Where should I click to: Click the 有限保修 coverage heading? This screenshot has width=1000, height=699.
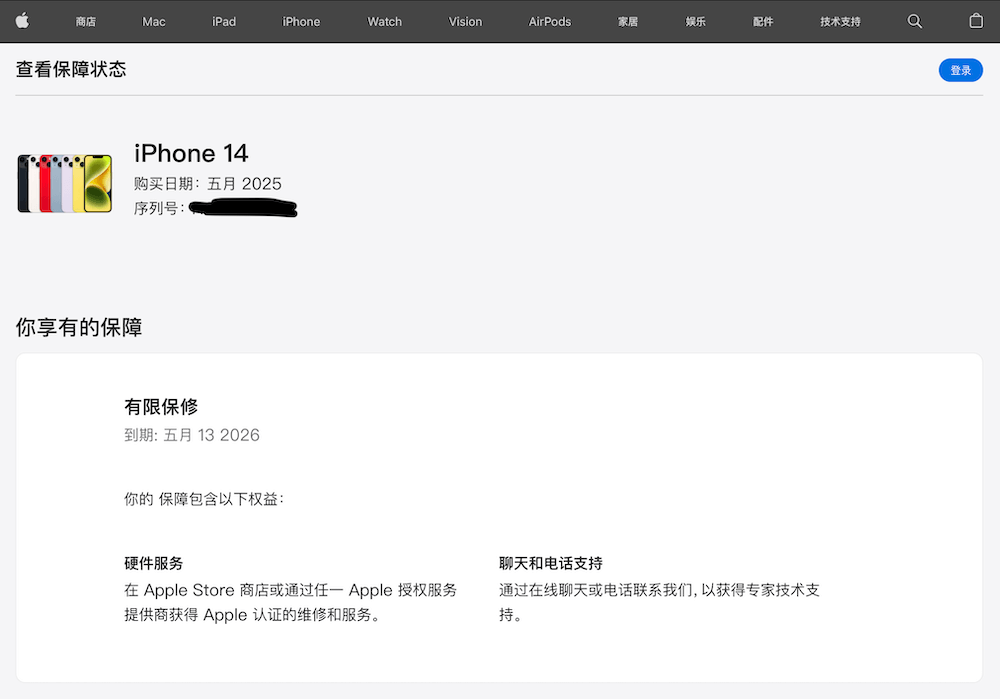click(x=161, y=406)
